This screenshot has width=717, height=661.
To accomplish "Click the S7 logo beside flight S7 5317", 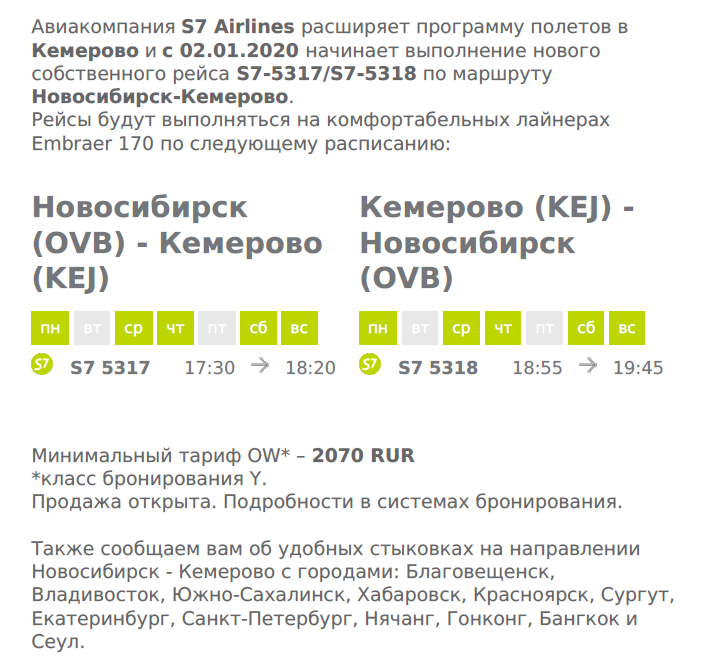I will (42, 365).
